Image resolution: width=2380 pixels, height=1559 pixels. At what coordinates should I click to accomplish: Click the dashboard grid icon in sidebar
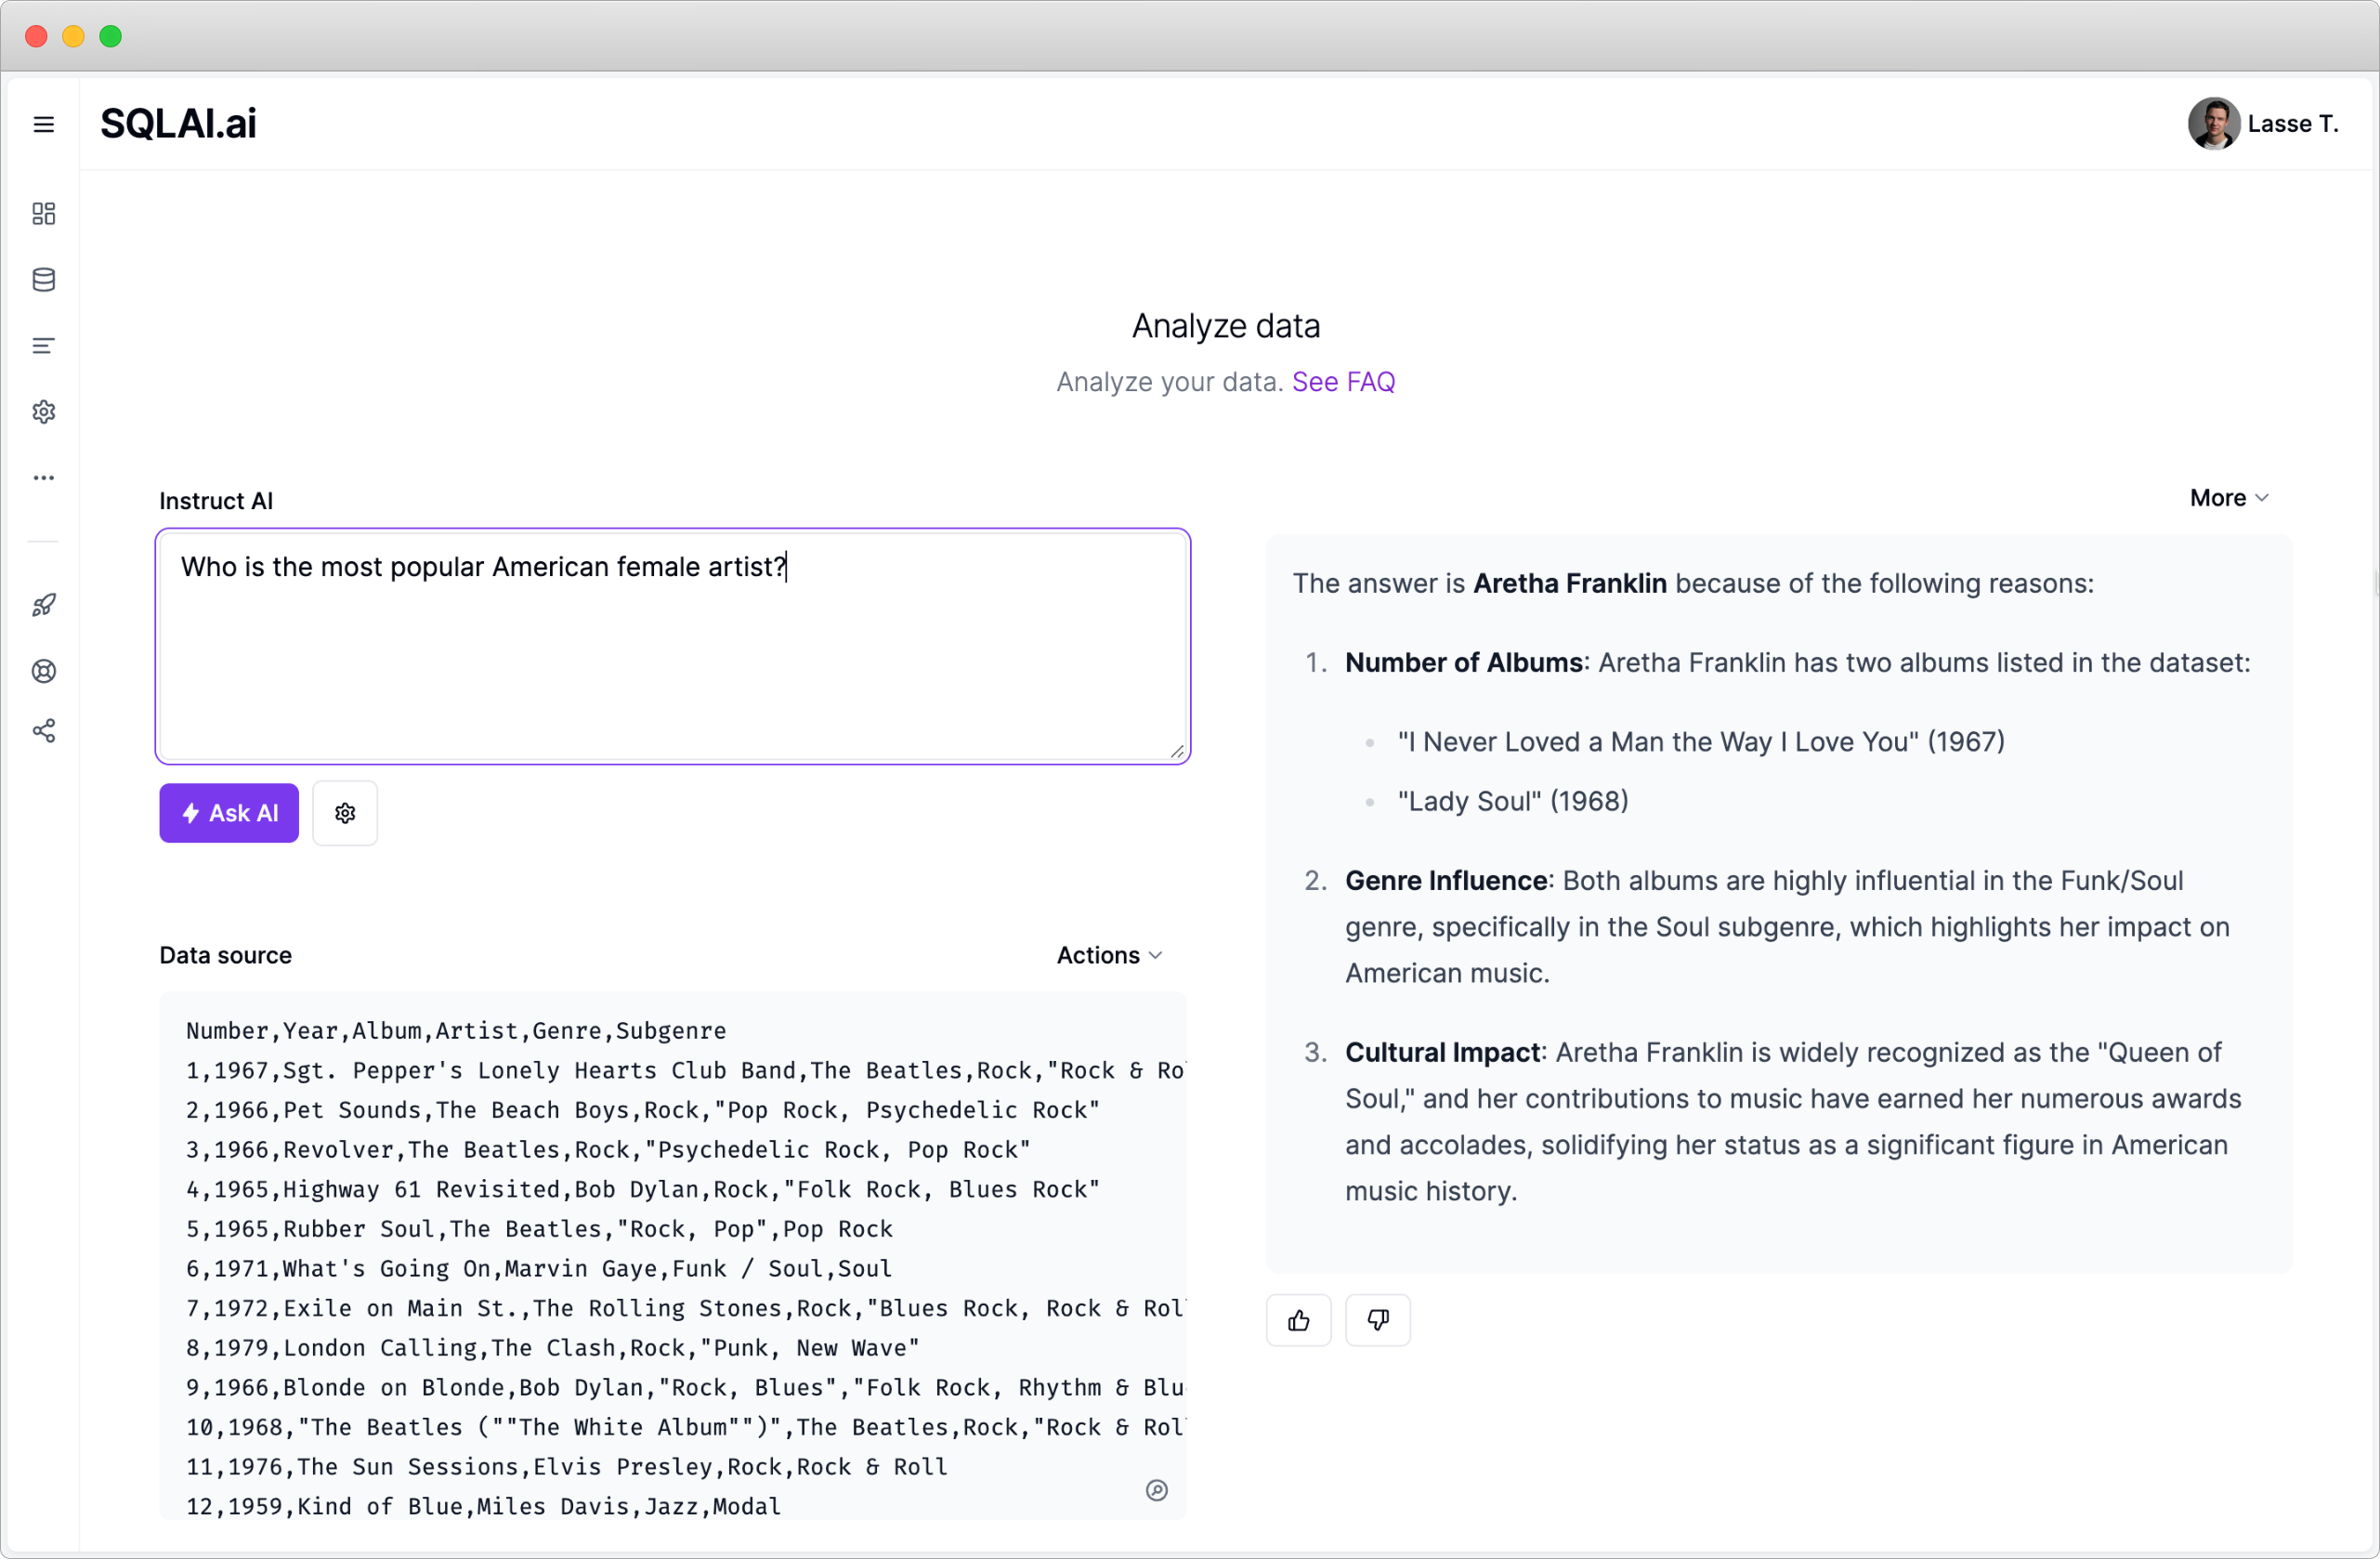[44, 213]
